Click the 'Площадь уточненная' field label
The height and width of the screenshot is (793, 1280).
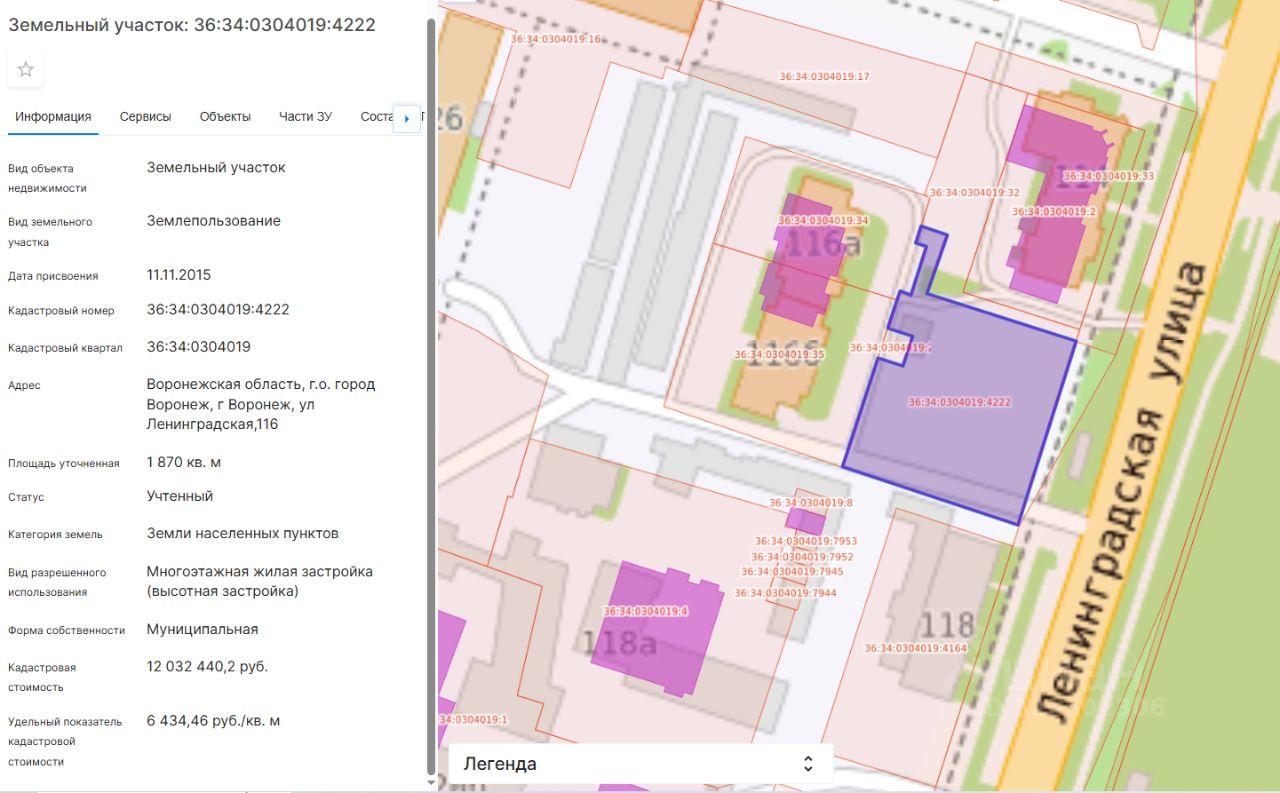tap(64, 463)
